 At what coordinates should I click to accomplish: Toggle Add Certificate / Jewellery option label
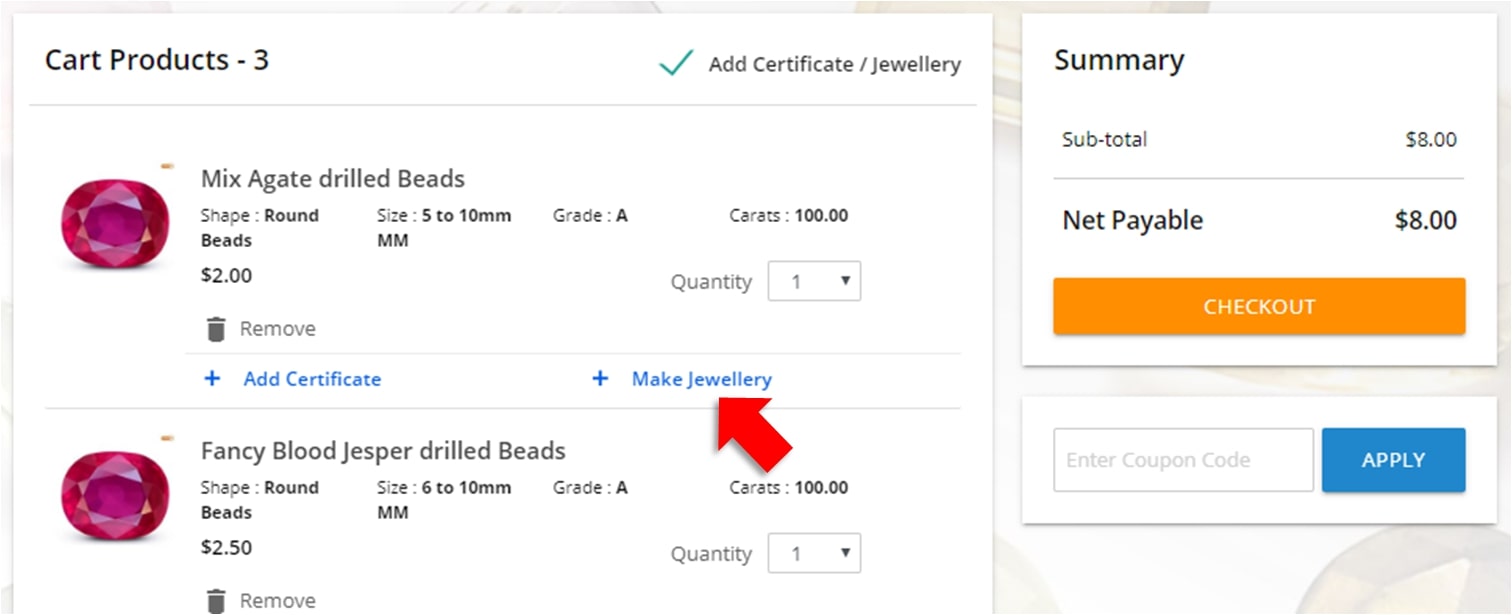tap(835, 65)
